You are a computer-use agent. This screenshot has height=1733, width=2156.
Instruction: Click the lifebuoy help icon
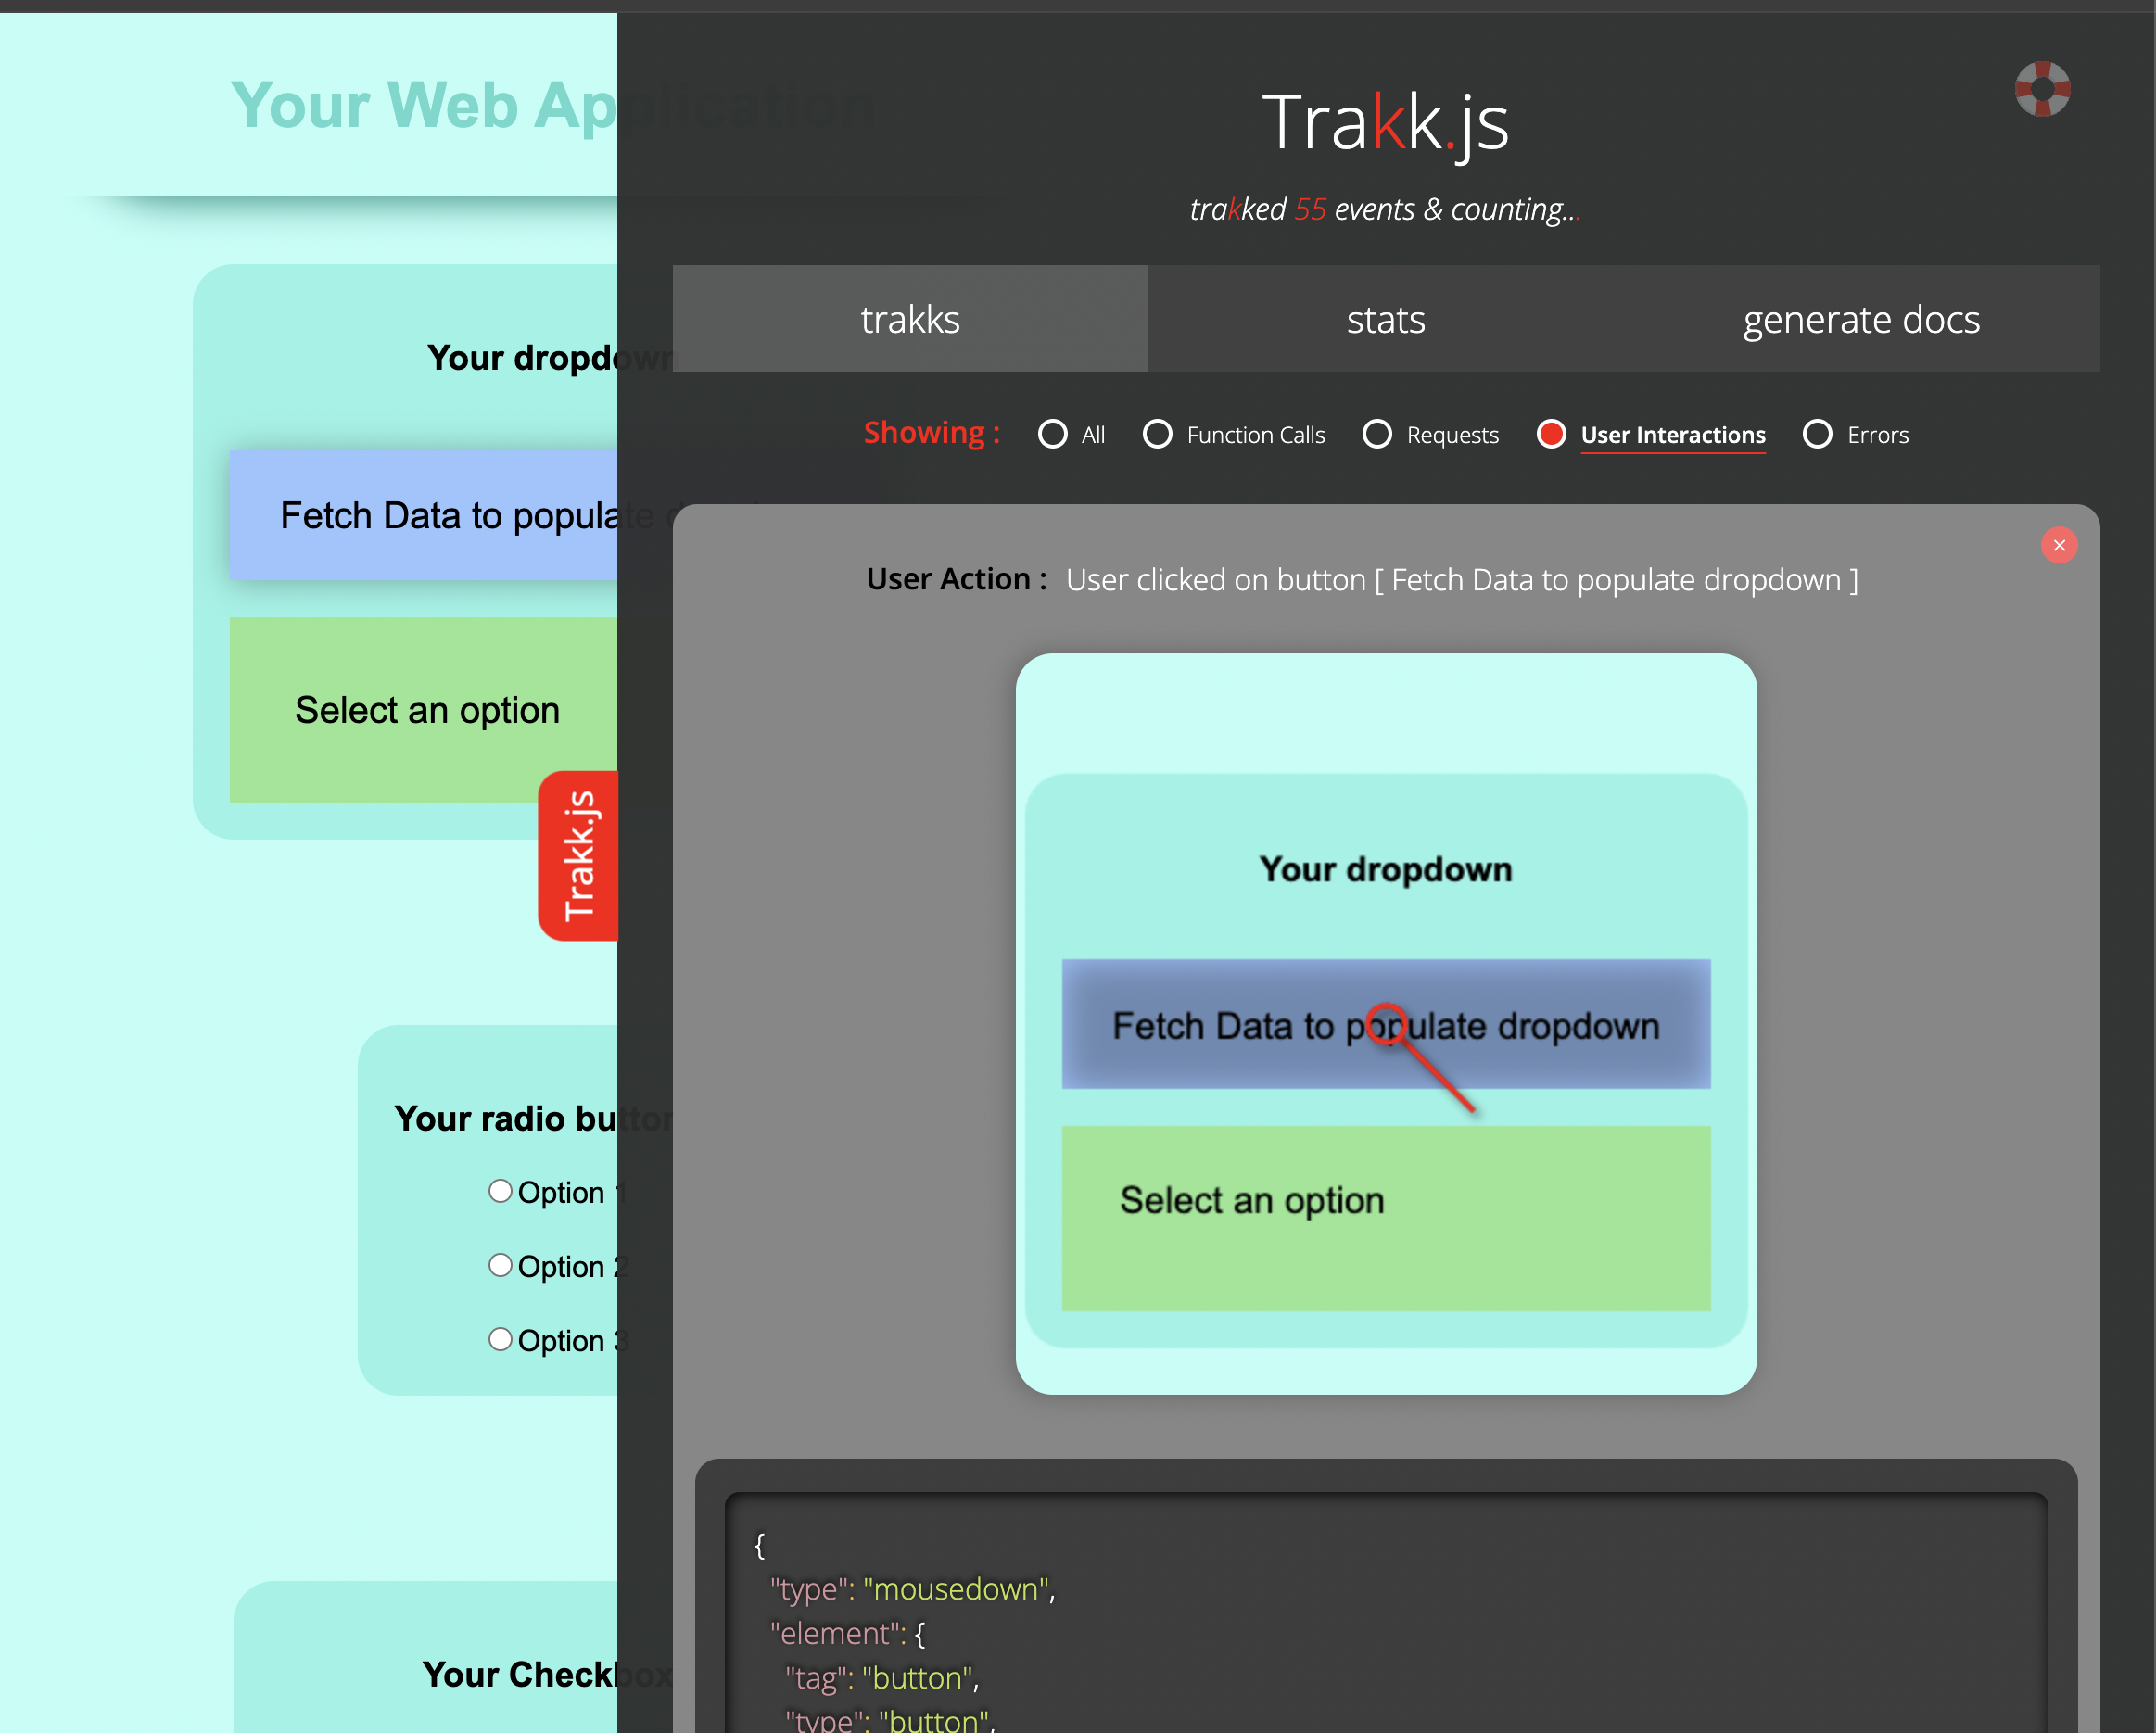click(x=2041, y=89)
